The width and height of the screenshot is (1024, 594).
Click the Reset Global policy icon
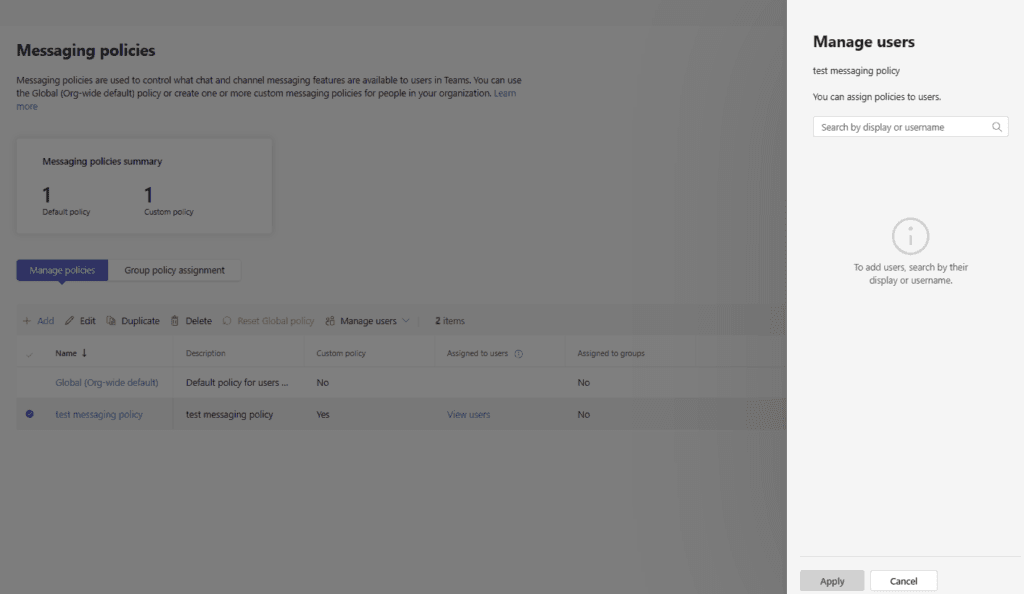pos(227,321)
